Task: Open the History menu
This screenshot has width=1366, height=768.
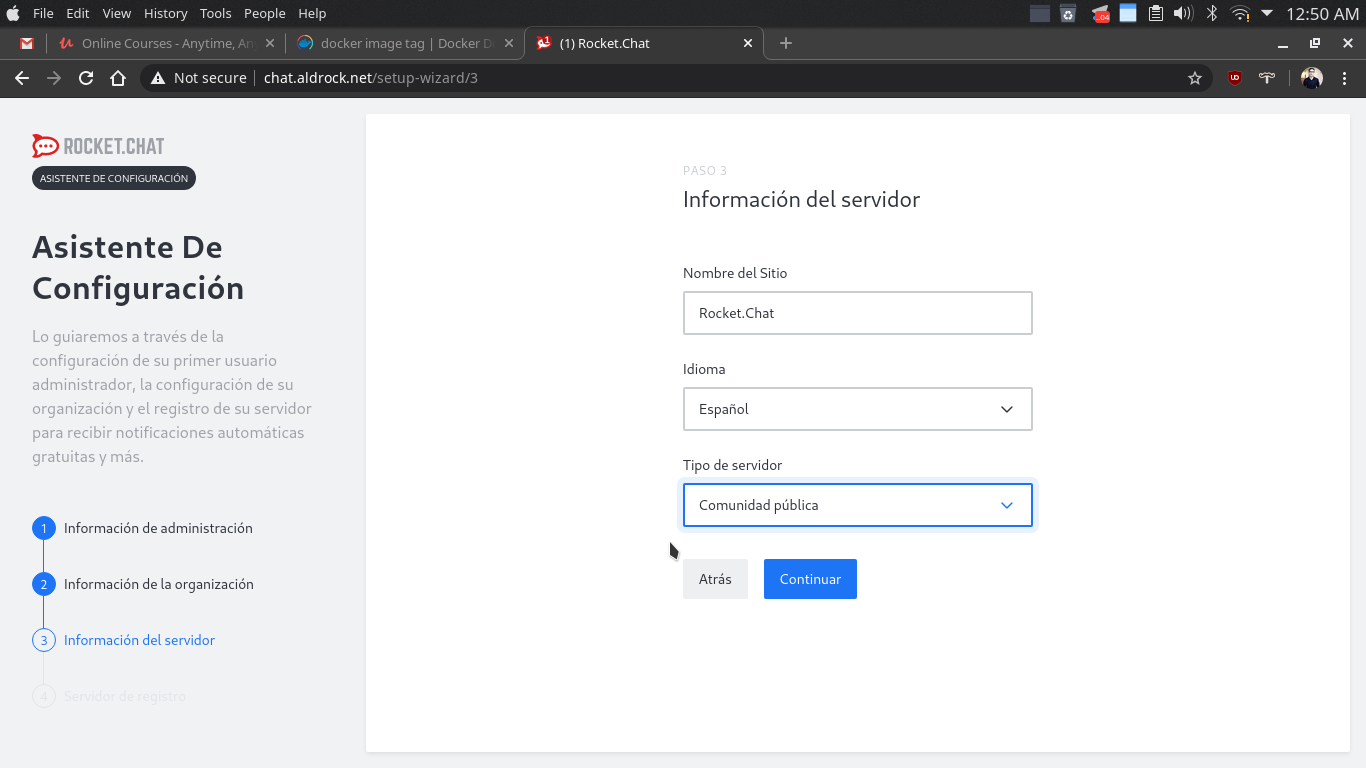Action: 166,13
